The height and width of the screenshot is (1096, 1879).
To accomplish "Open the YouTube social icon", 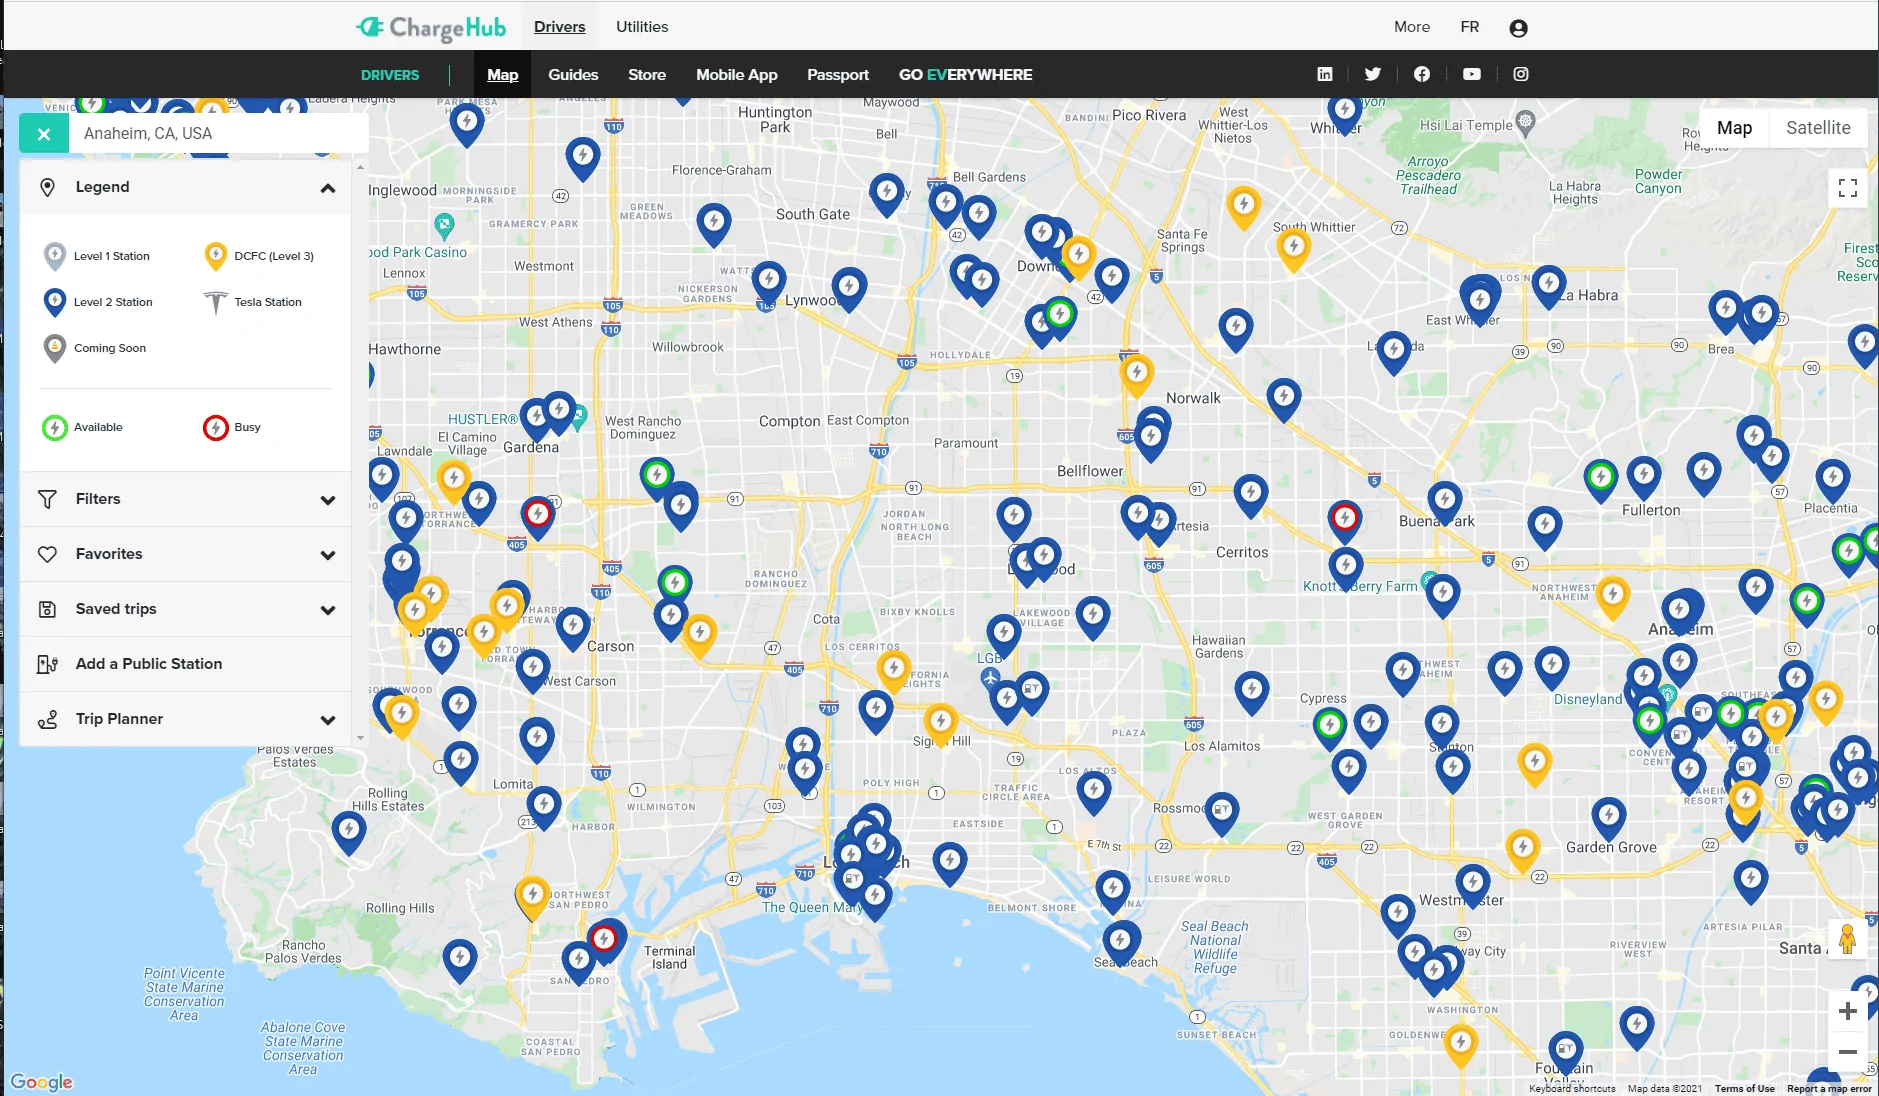I will coord(1472,74).
